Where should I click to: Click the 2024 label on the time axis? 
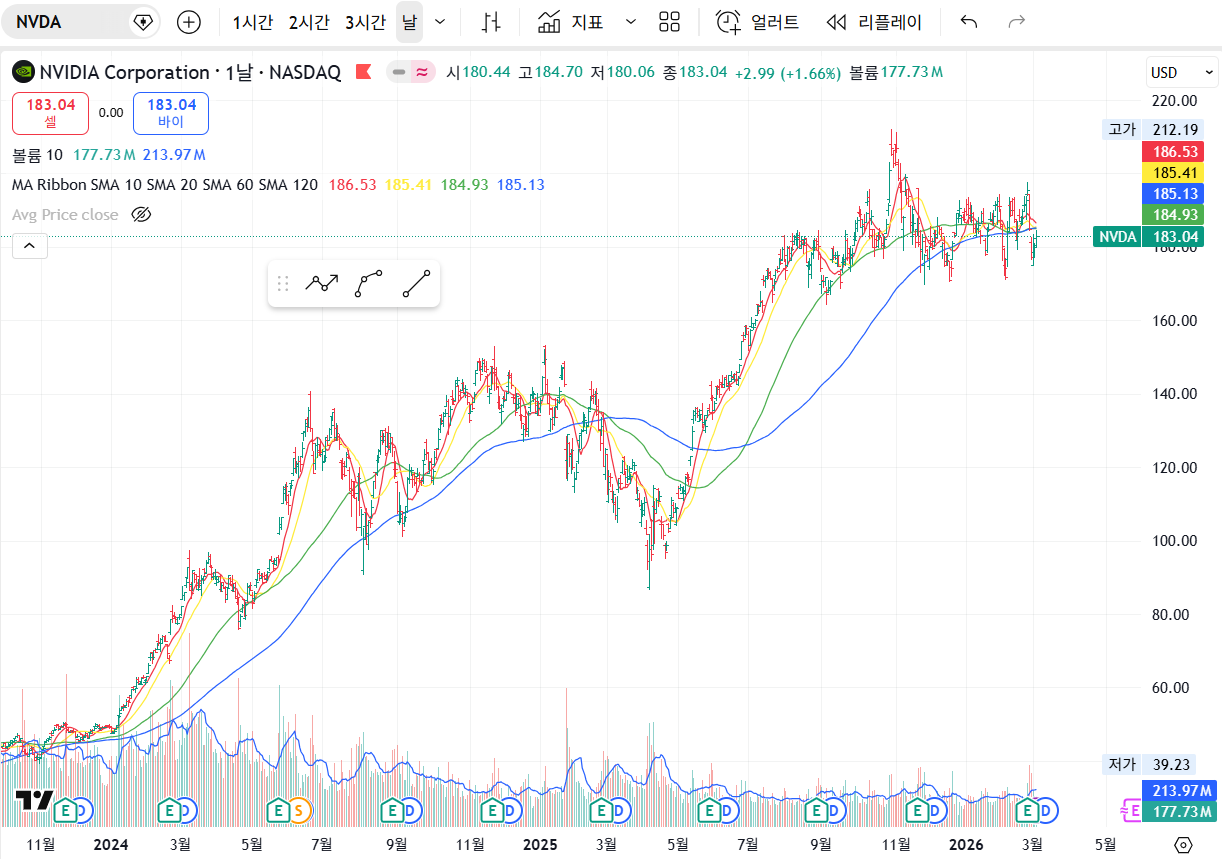111,844
